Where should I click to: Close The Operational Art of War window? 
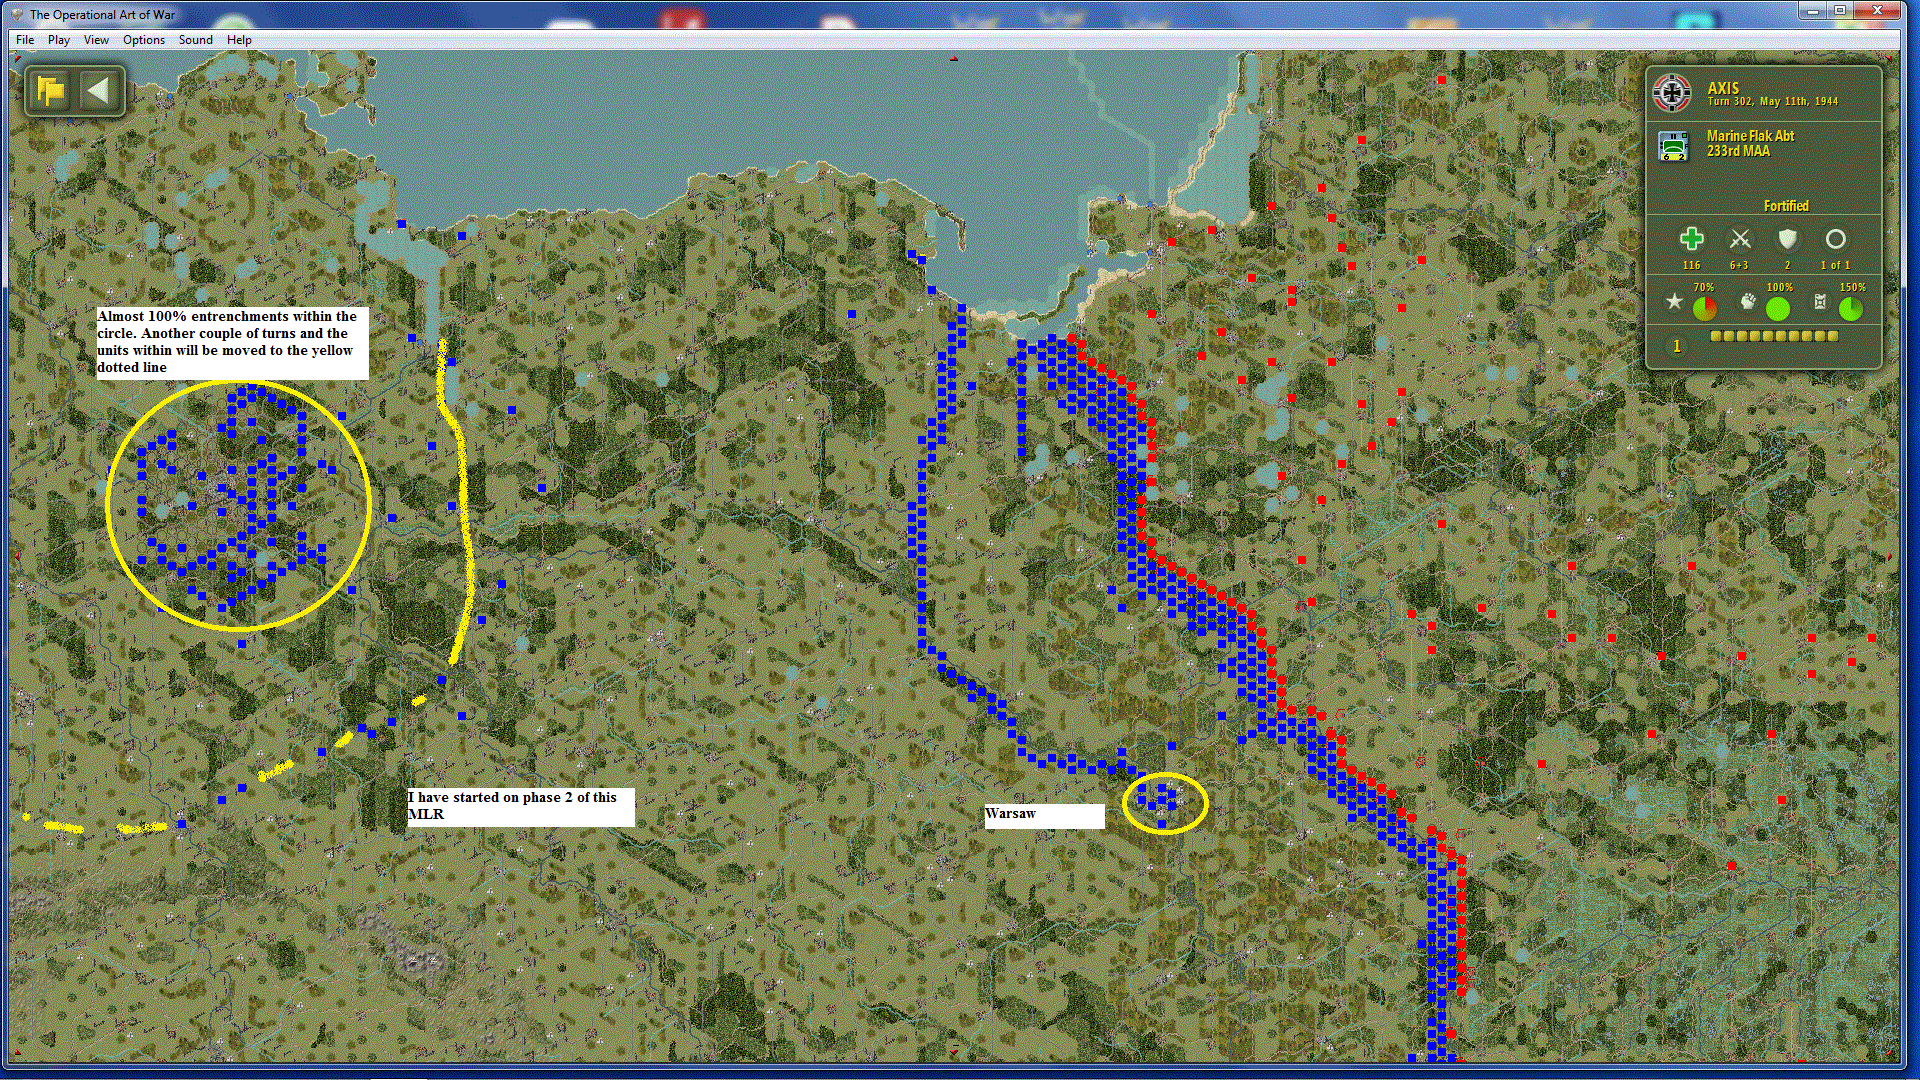1877,10
